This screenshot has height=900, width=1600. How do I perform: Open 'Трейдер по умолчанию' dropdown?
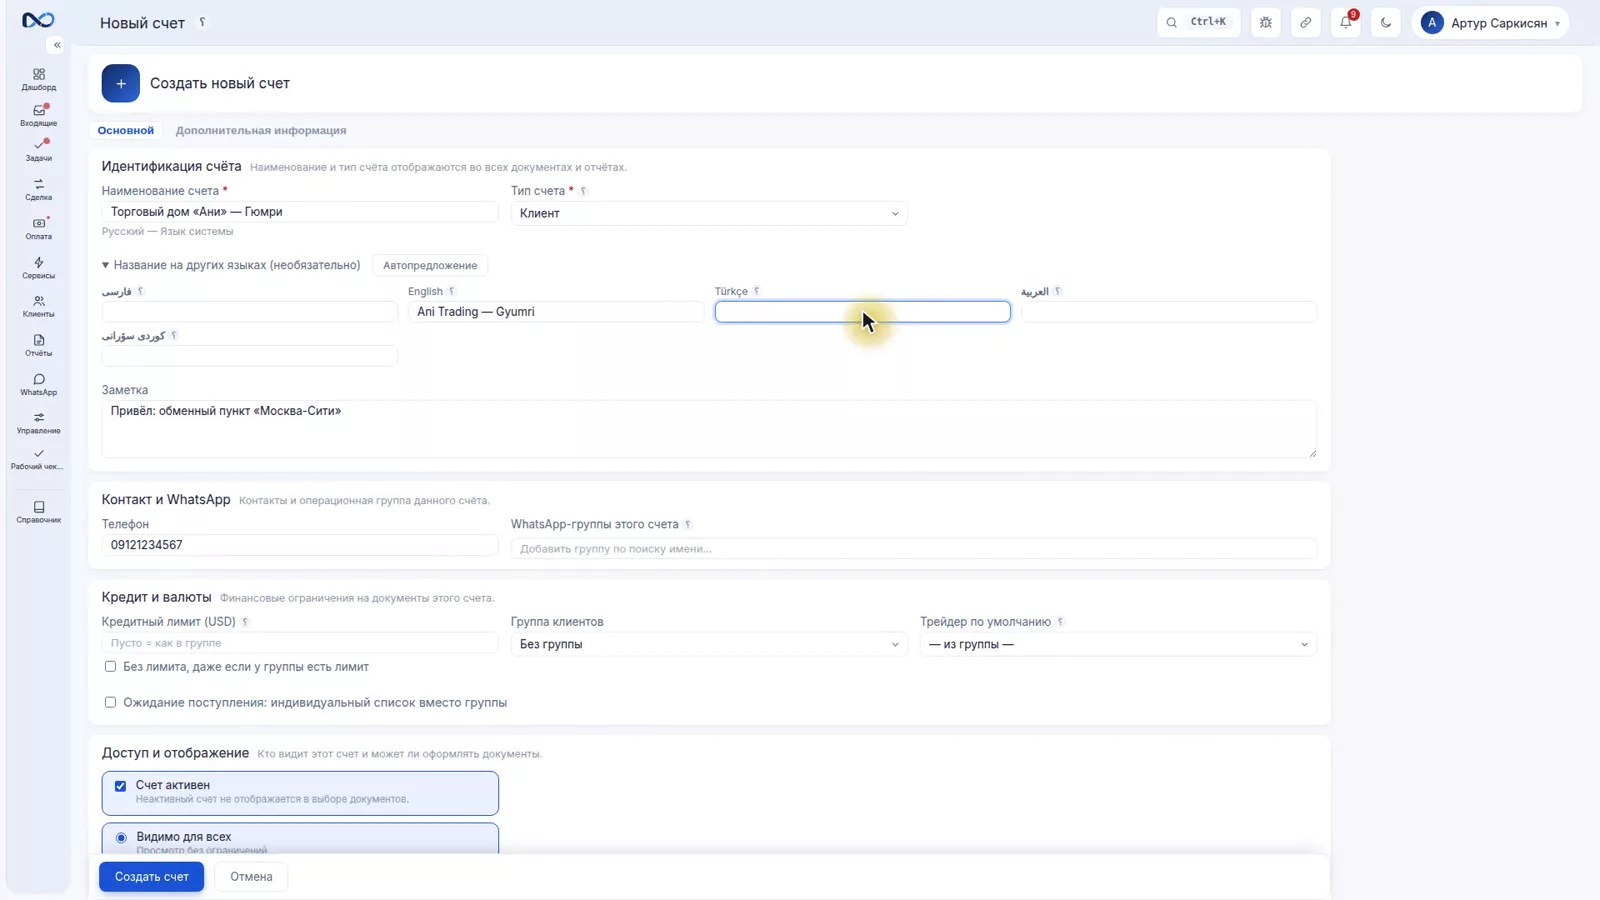(x=1118, y=644)
